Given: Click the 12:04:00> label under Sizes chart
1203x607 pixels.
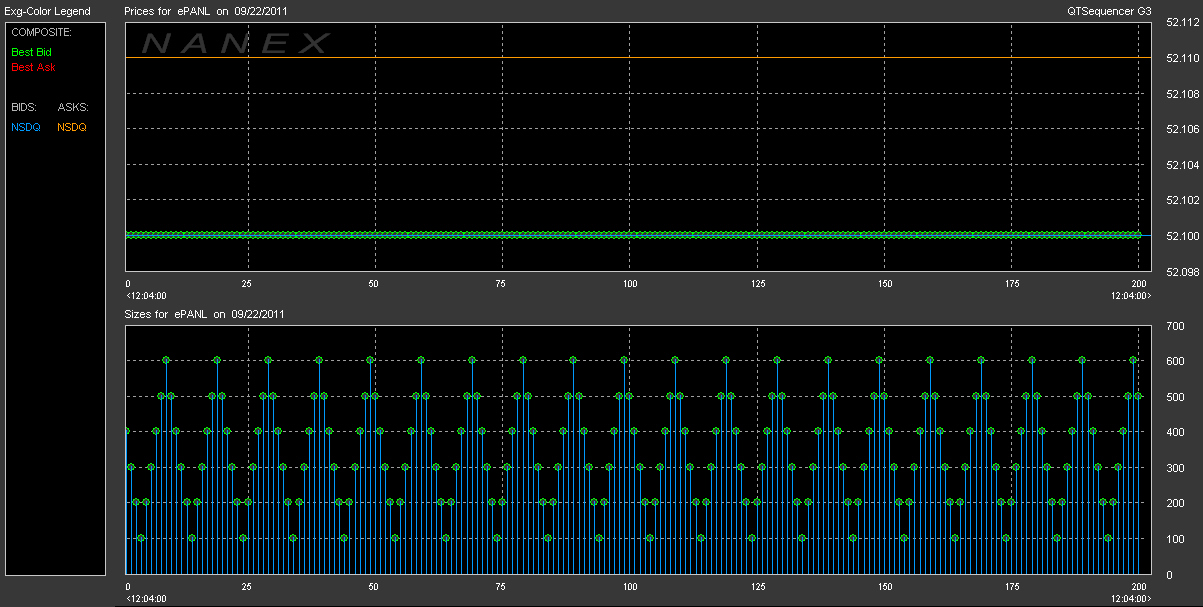Looking at the screenshot, I should tap(1131, 599).
